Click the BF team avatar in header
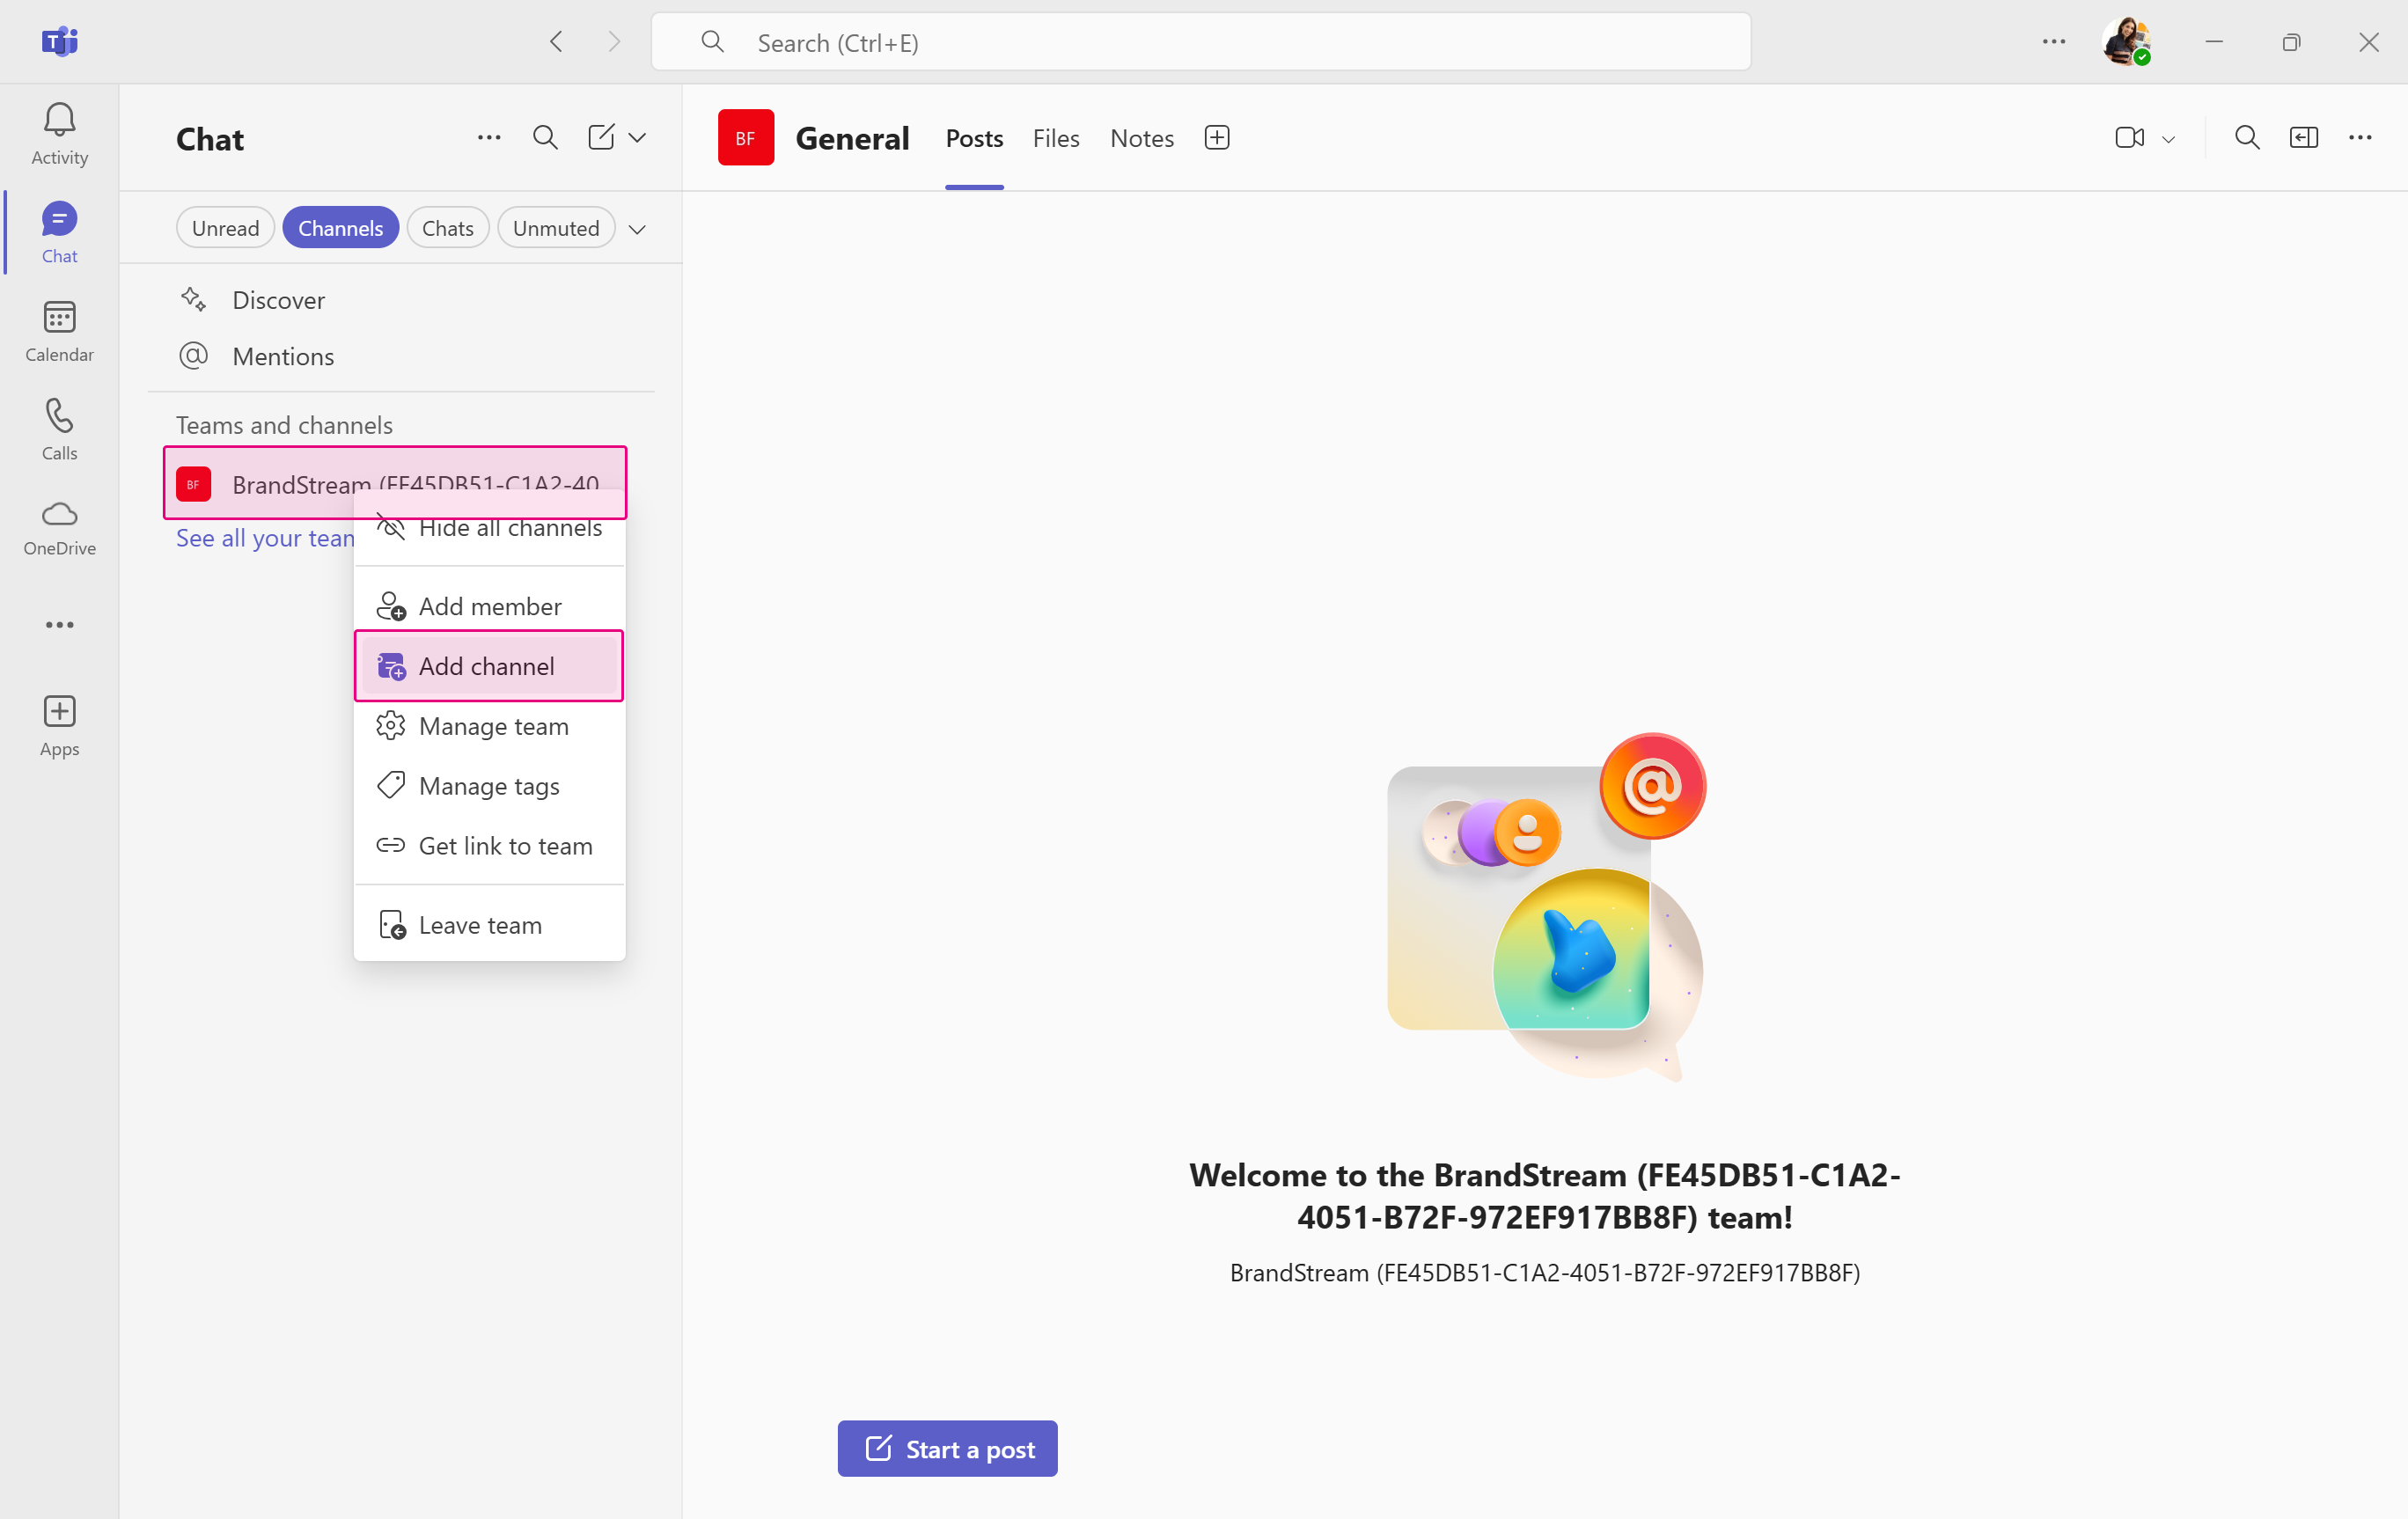The height and width of the screenshot is (1519, 2408). tap(746, 137)
